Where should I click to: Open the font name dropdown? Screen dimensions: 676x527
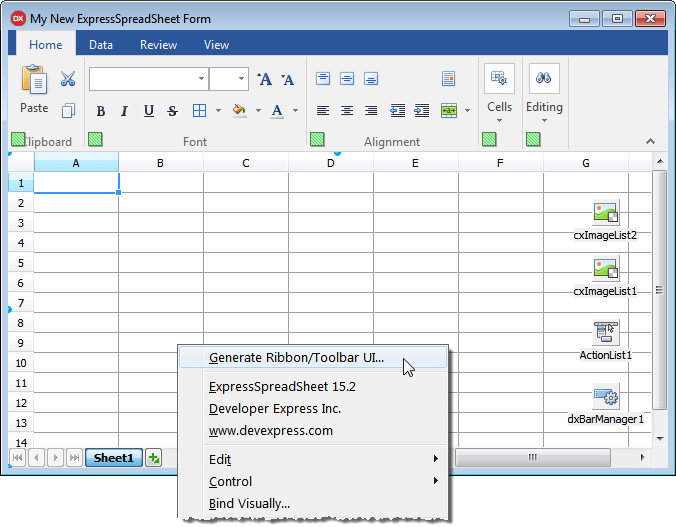coord(201,79)
